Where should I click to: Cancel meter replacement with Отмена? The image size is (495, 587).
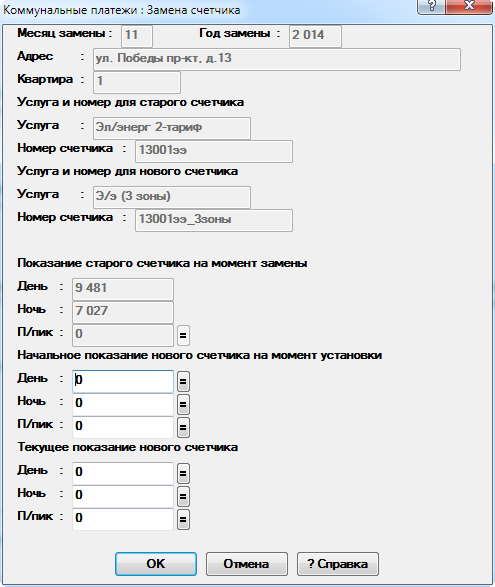point(247,564)
